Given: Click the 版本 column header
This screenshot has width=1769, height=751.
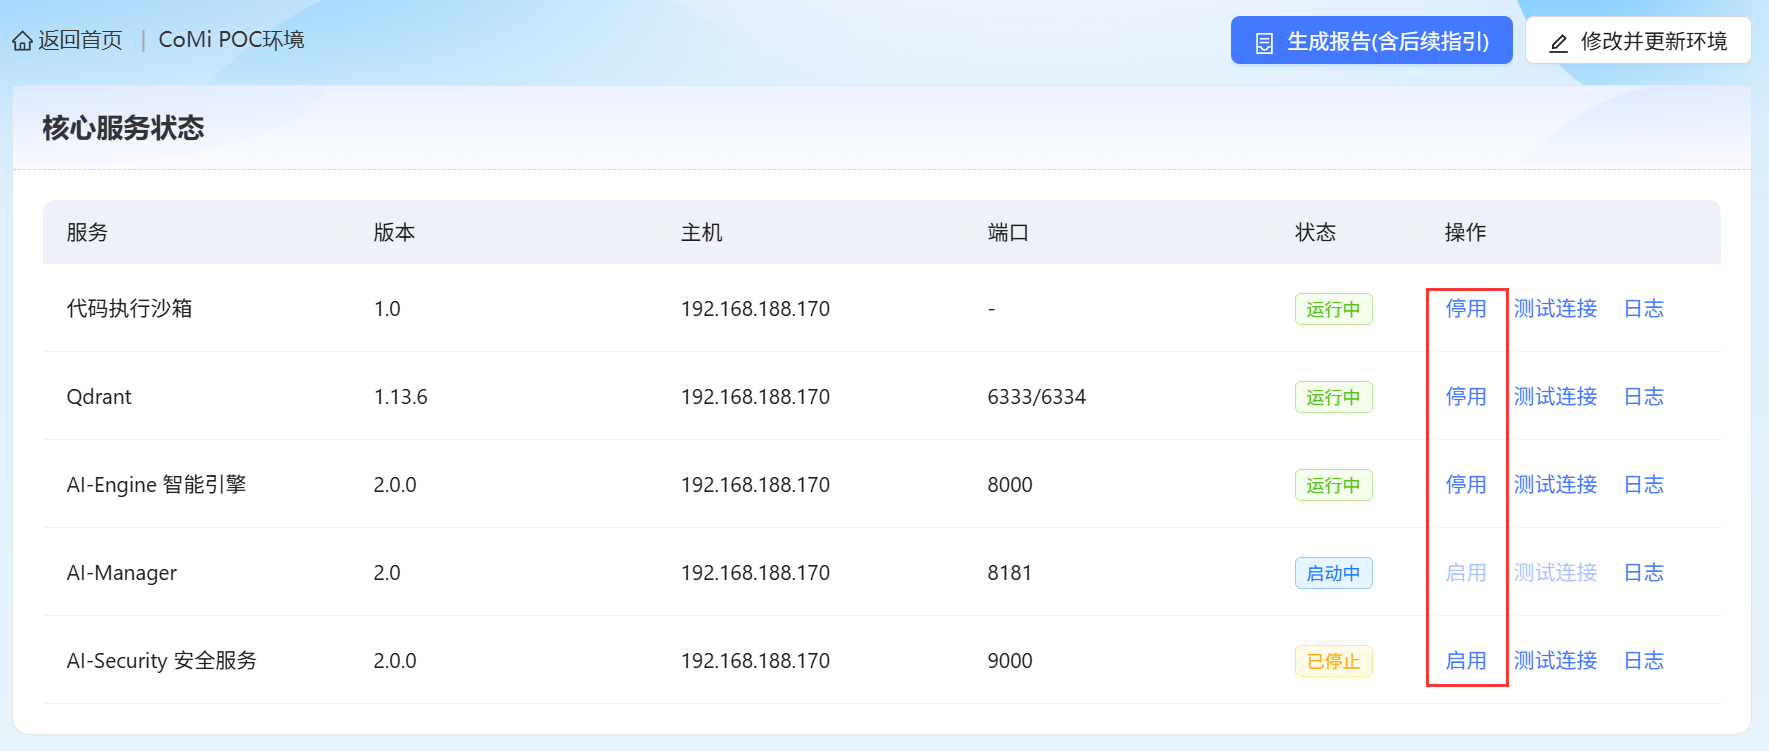Looking at the screenshot, I should coord(394,232).
